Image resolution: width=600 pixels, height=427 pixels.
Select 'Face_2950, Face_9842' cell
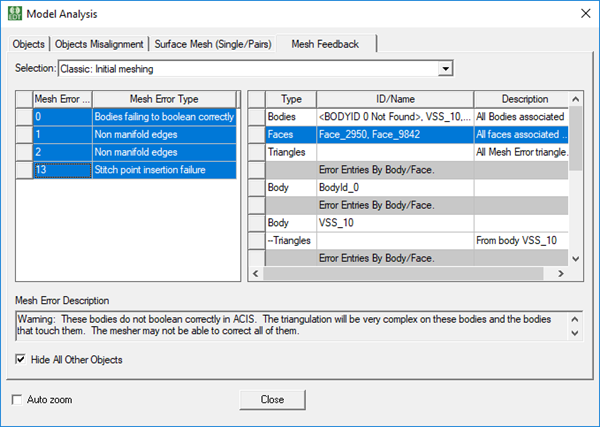tap(395, 134)
